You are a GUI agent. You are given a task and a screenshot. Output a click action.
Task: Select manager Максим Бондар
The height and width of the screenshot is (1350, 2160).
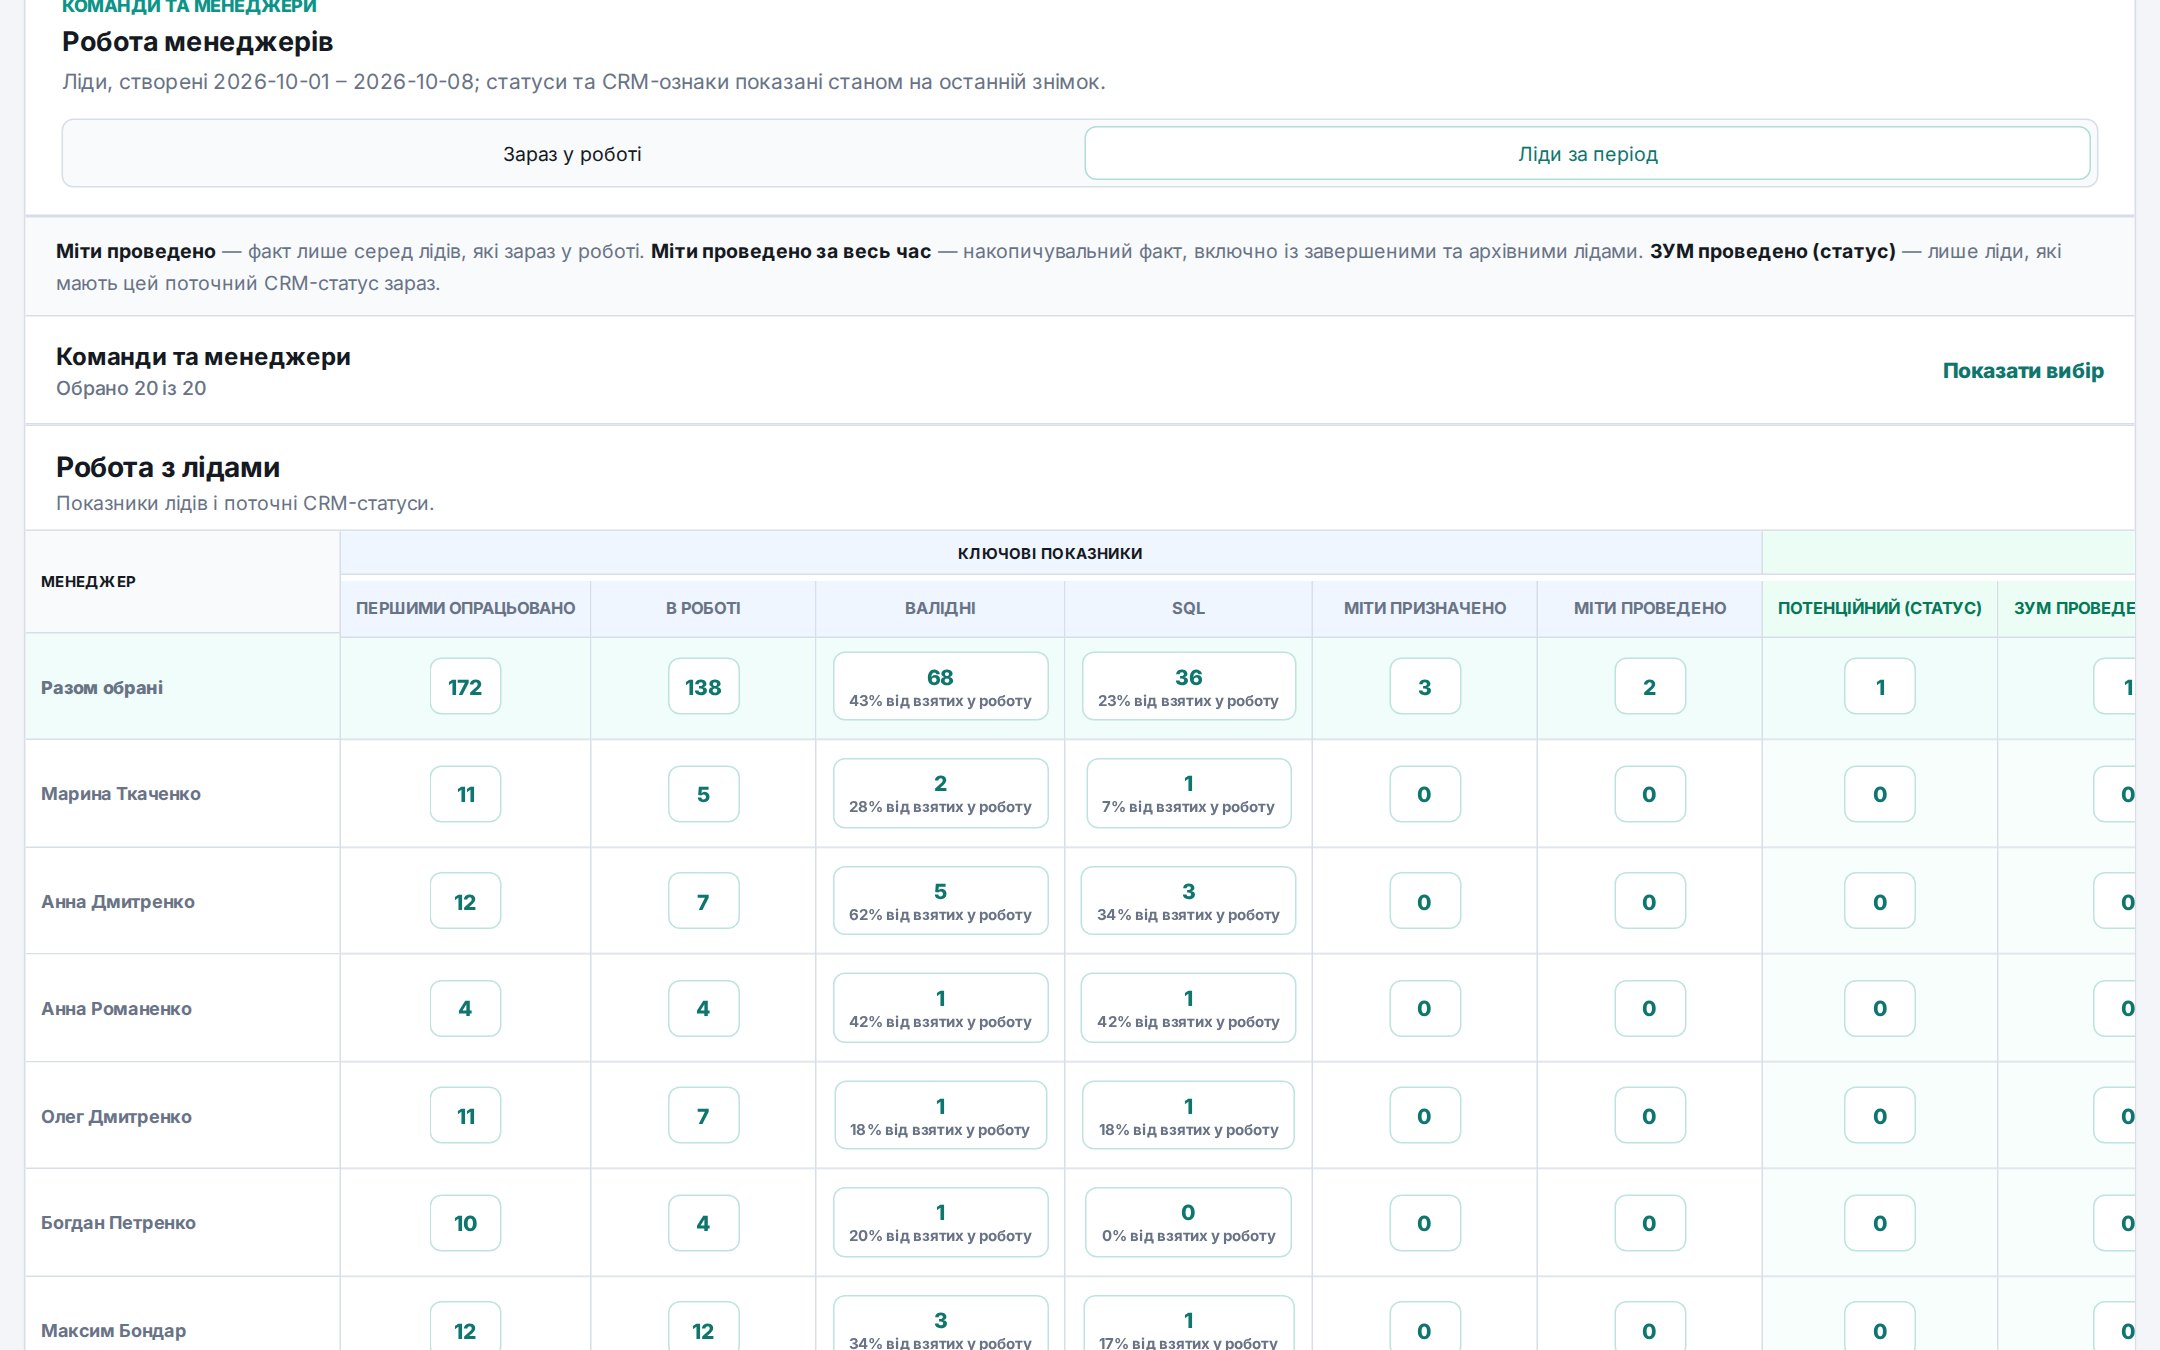click(113, 1331)
